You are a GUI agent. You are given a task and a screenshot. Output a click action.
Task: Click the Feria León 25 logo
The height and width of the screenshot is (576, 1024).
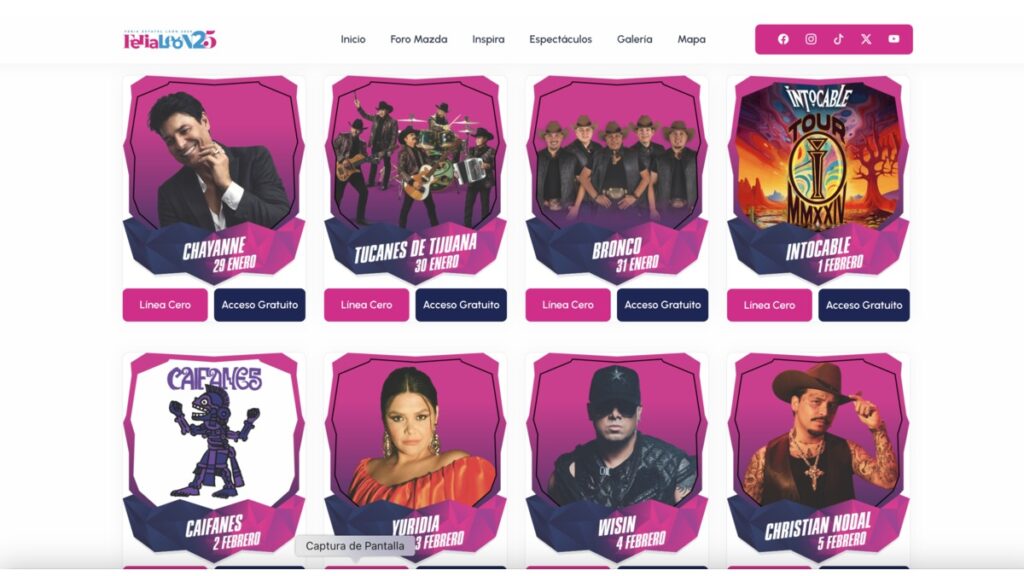pyautogui.click(x=170, y=40)
